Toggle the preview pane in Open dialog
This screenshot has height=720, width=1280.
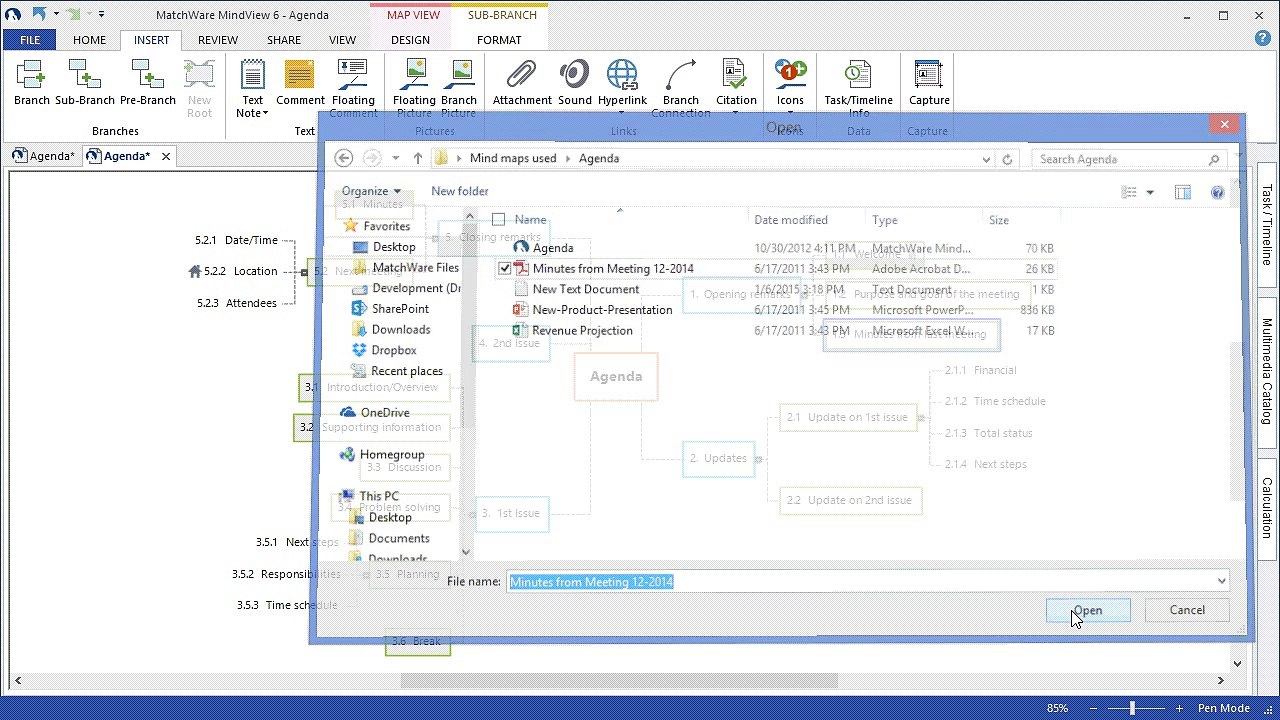point(1183,192)
